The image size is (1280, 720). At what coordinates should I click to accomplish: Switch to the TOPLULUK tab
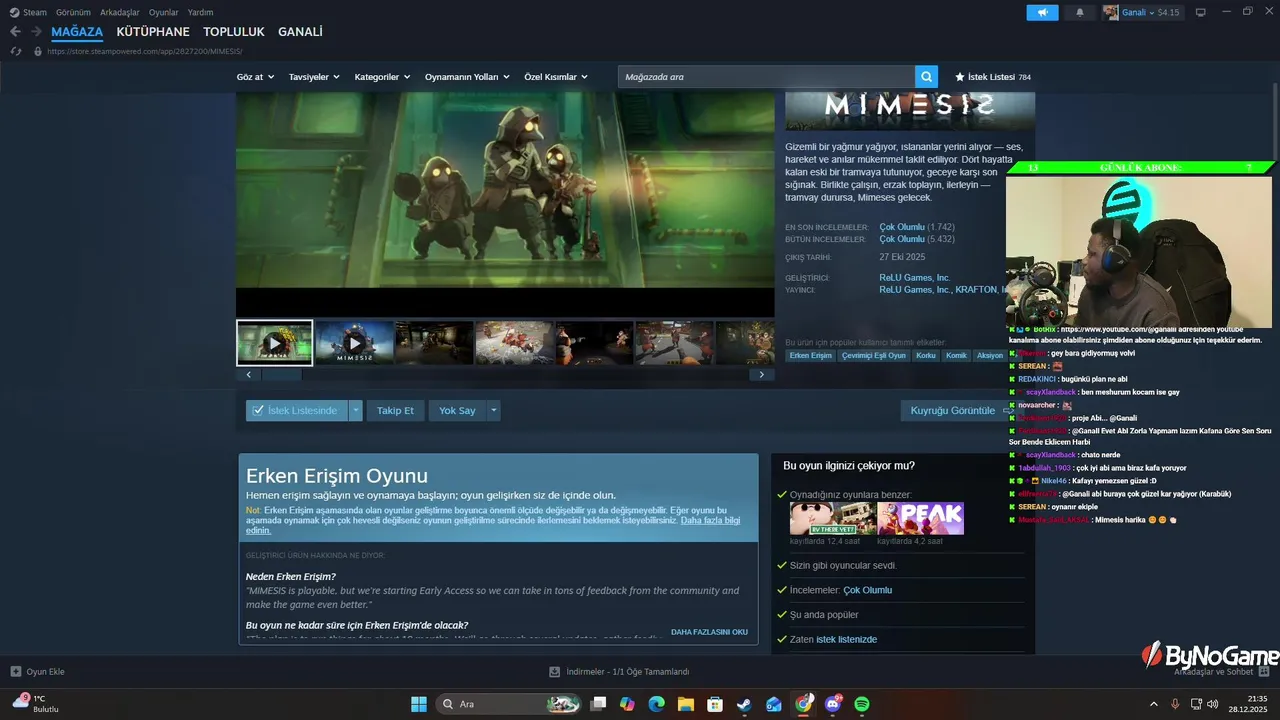pos(234,32)
